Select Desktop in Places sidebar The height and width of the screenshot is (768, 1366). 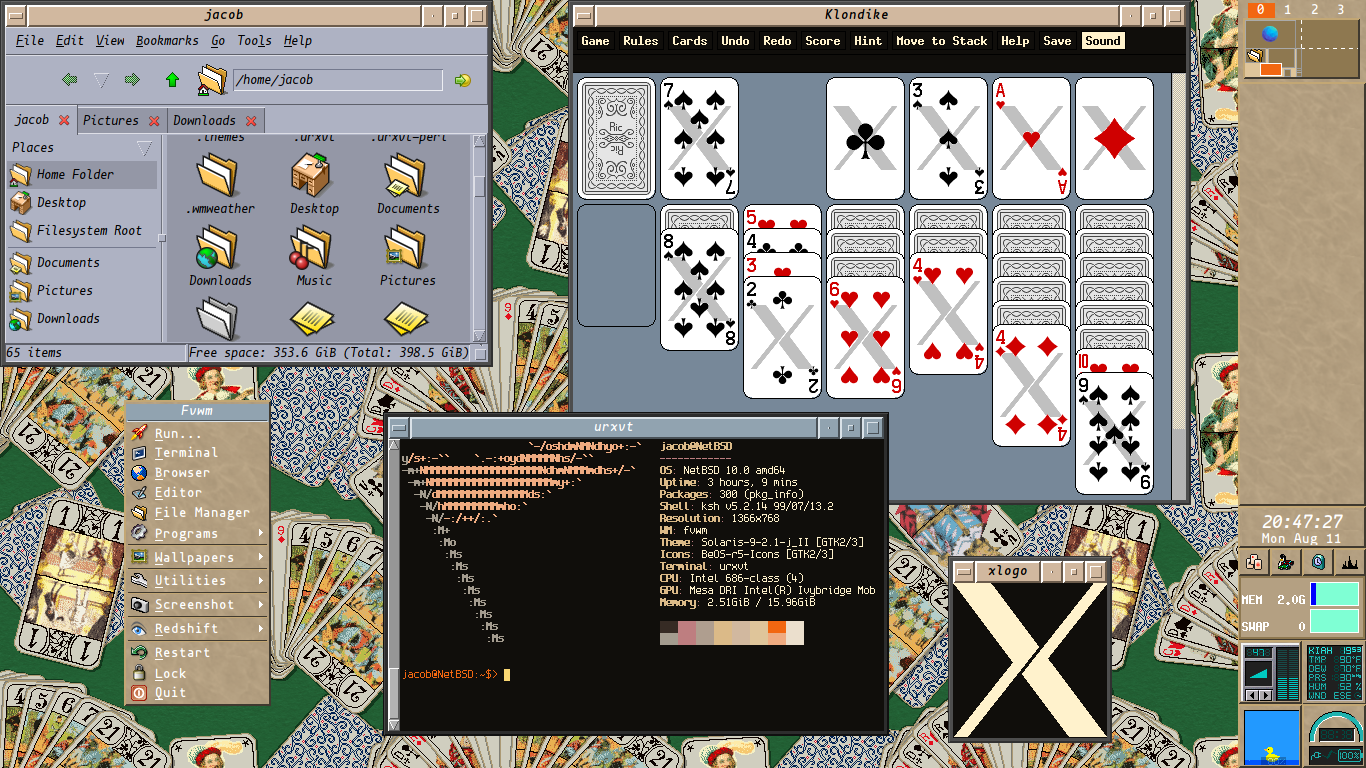(x=82, y=203)
